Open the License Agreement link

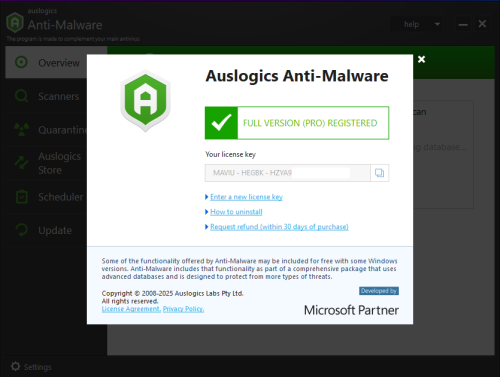pos(131,309)
